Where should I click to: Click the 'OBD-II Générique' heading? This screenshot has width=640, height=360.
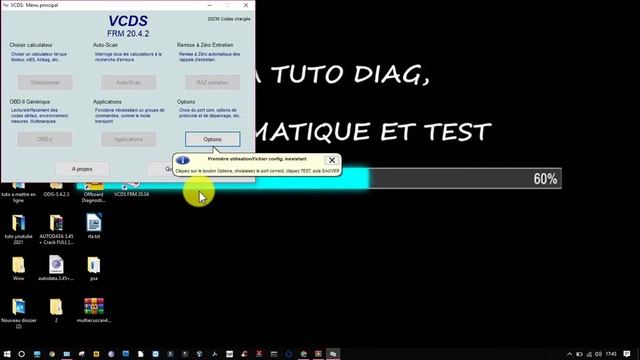30,102
